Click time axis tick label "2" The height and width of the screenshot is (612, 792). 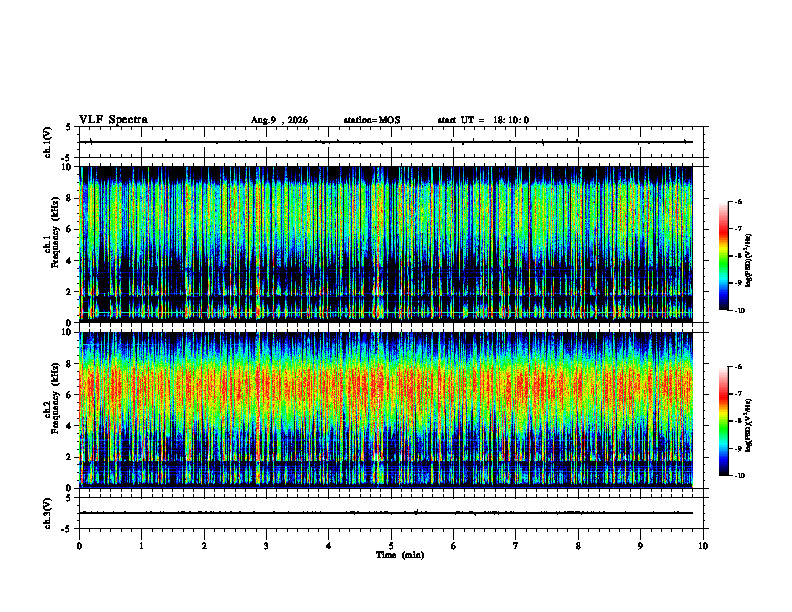[204, 546]
